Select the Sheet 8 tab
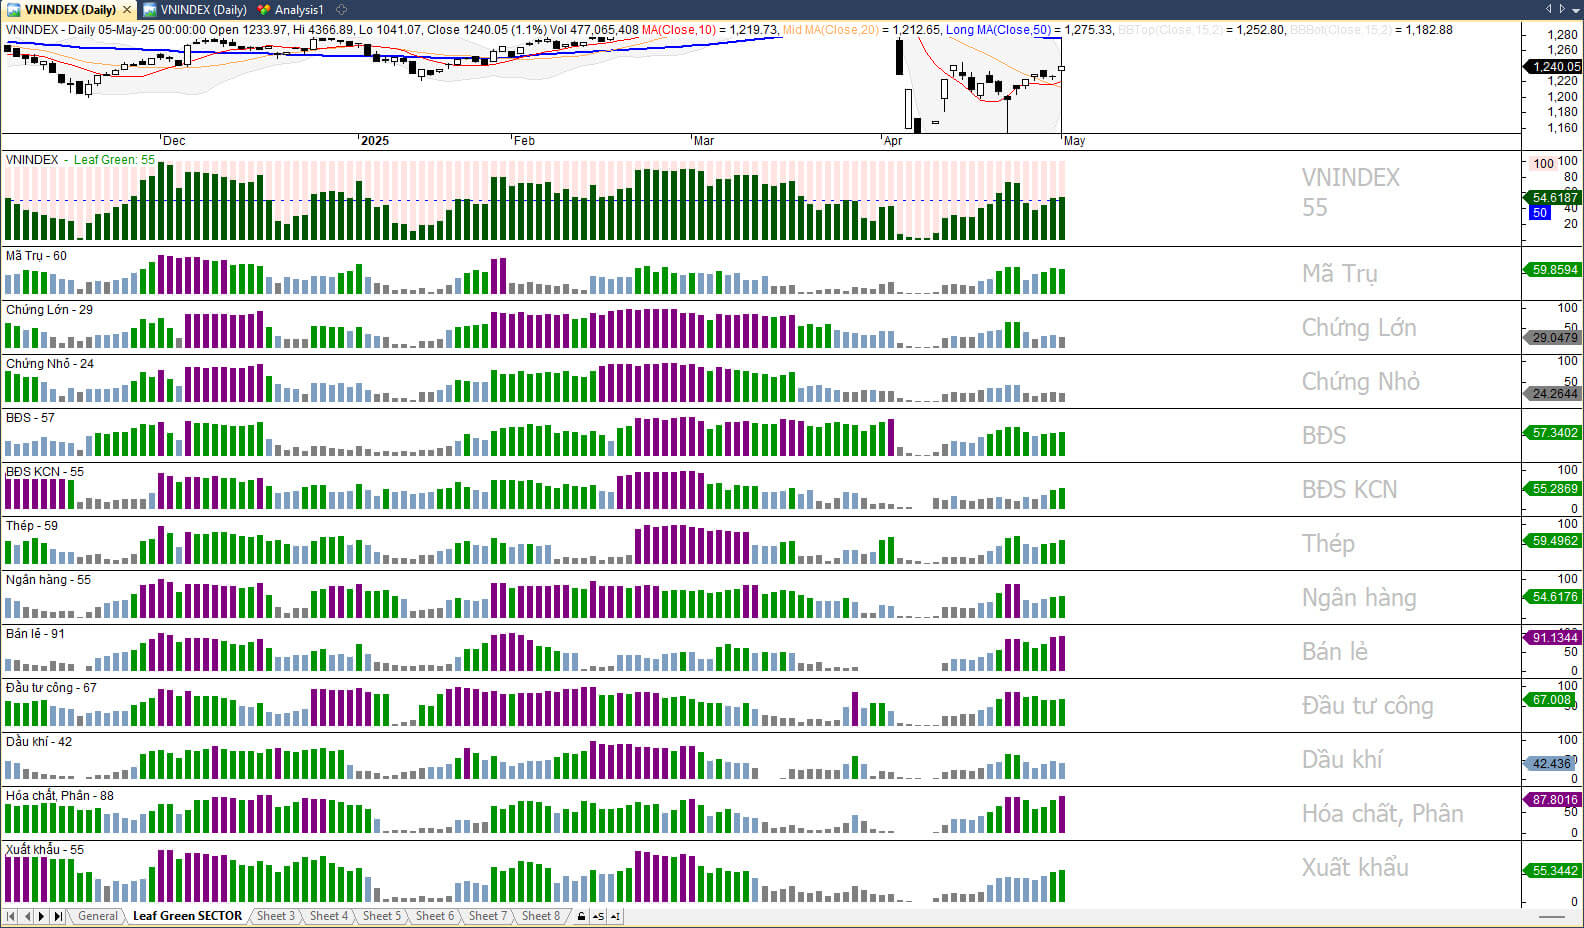The image size is (1584, 928). pos(541,916)
